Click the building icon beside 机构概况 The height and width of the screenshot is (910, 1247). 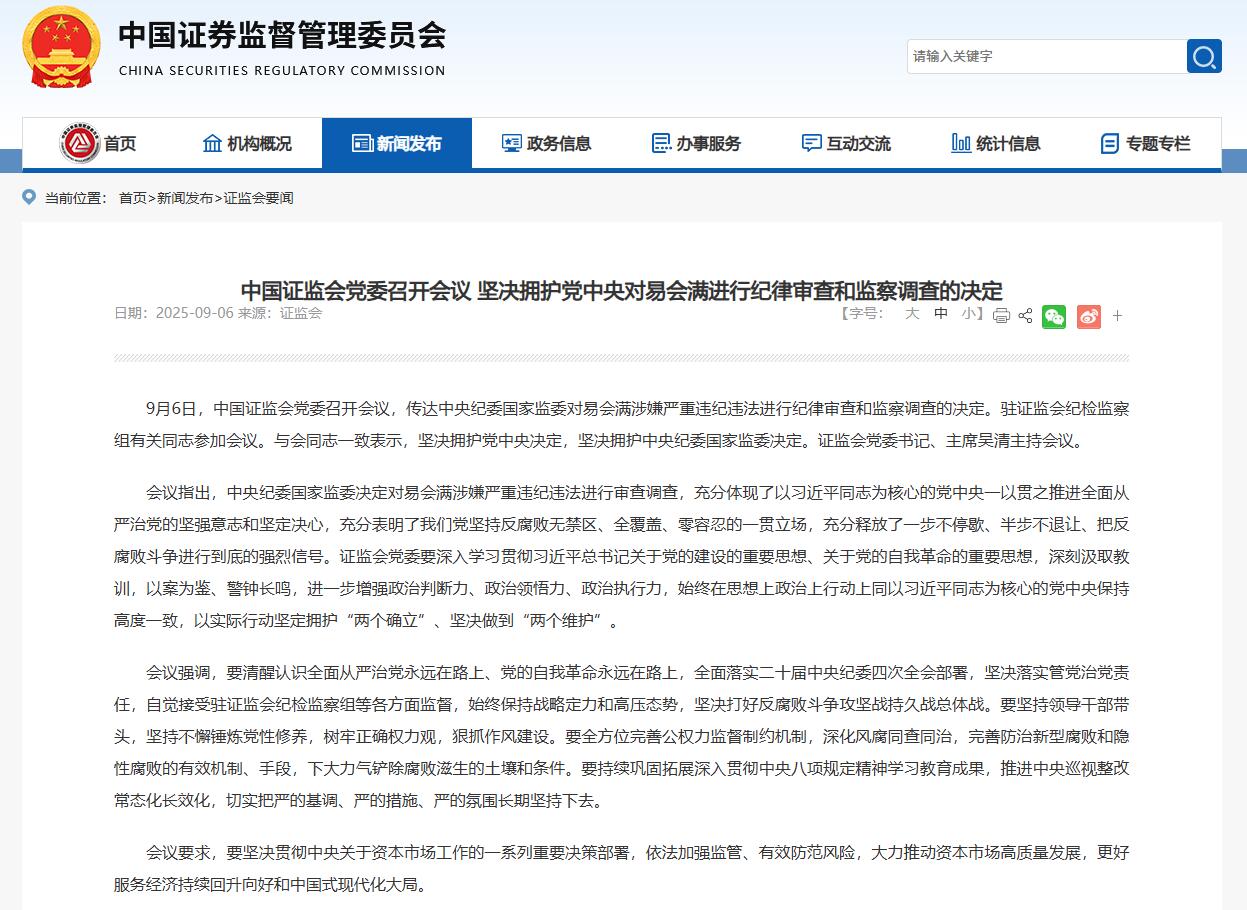[212, 143]
